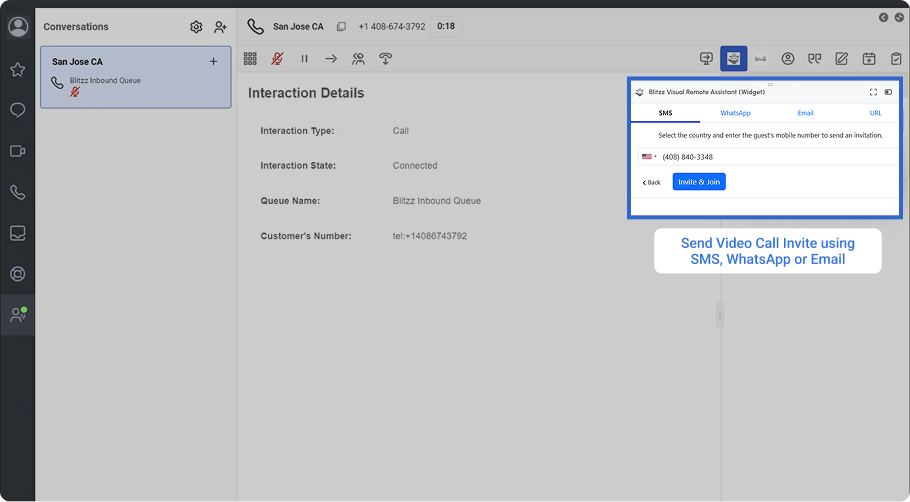
Task: Open the consult participants icon
Action: 358,59
